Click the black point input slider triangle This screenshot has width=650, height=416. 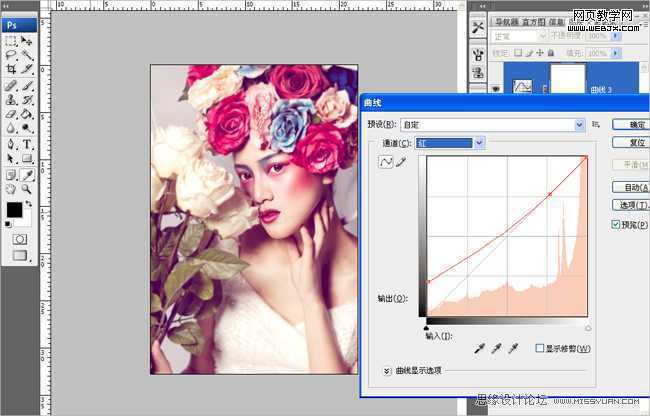tap(426, 328)
